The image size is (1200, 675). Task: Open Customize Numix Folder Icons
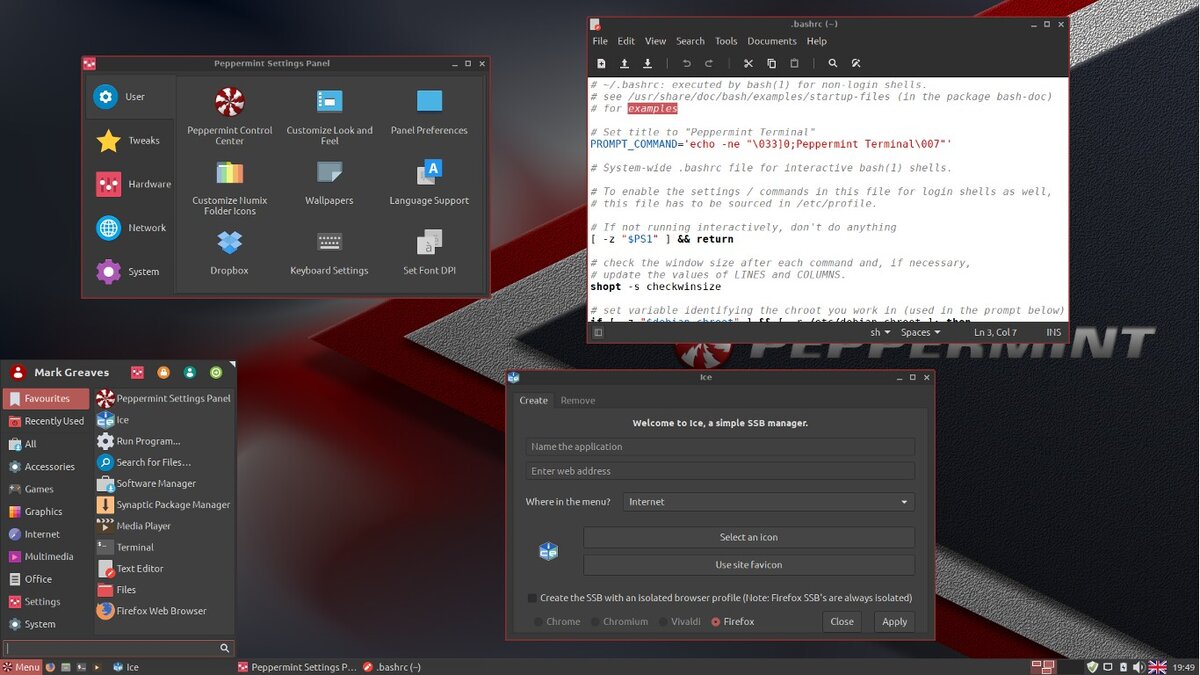click(229, 187)
